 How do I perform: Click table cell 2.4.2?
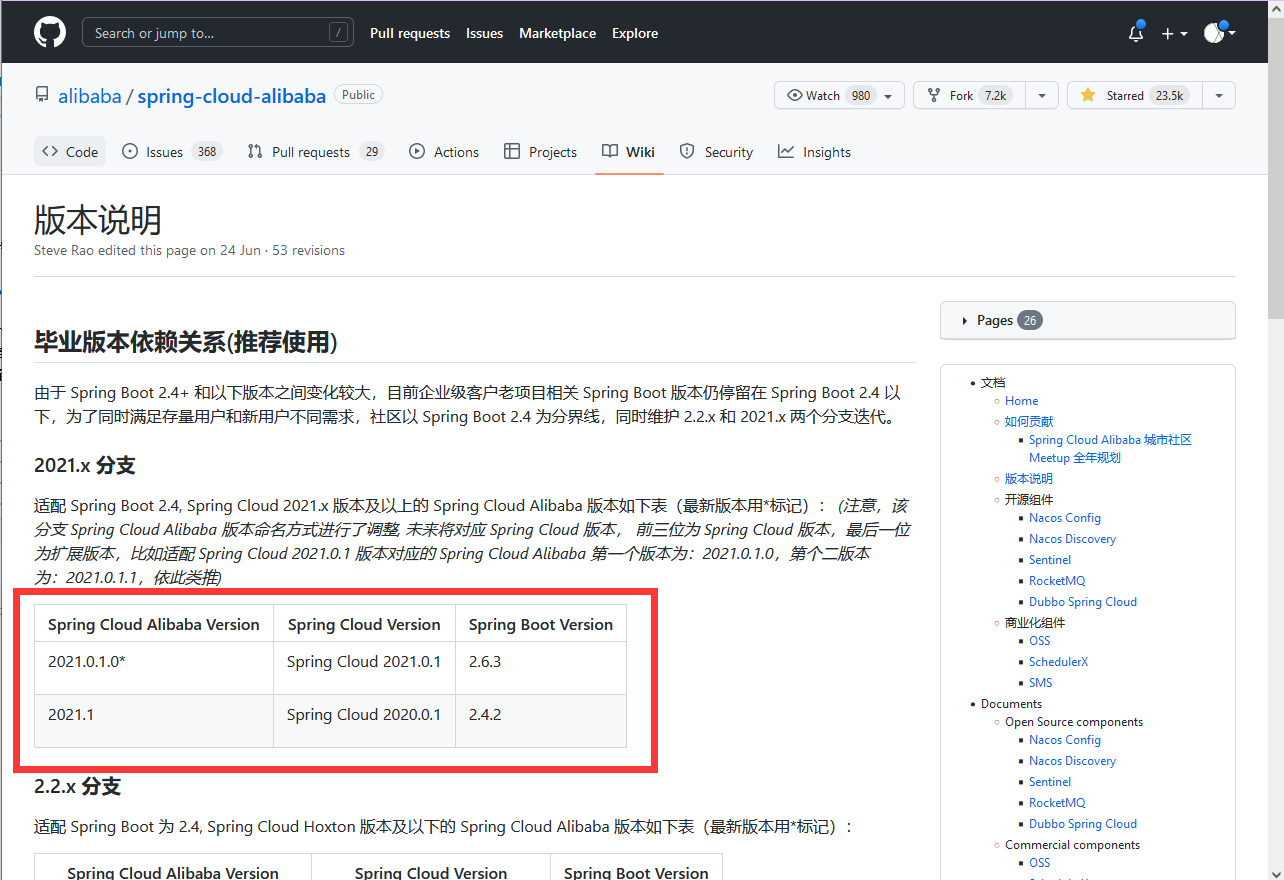[541, 721]
